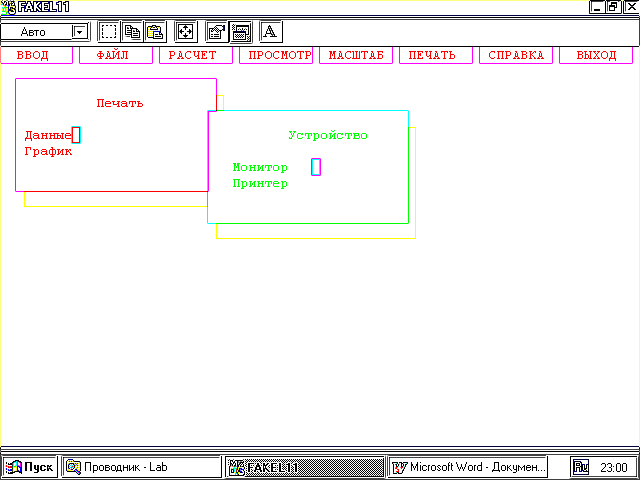
Task: Restore the FAKEL11 window size
Action: [x=613, y=7]
